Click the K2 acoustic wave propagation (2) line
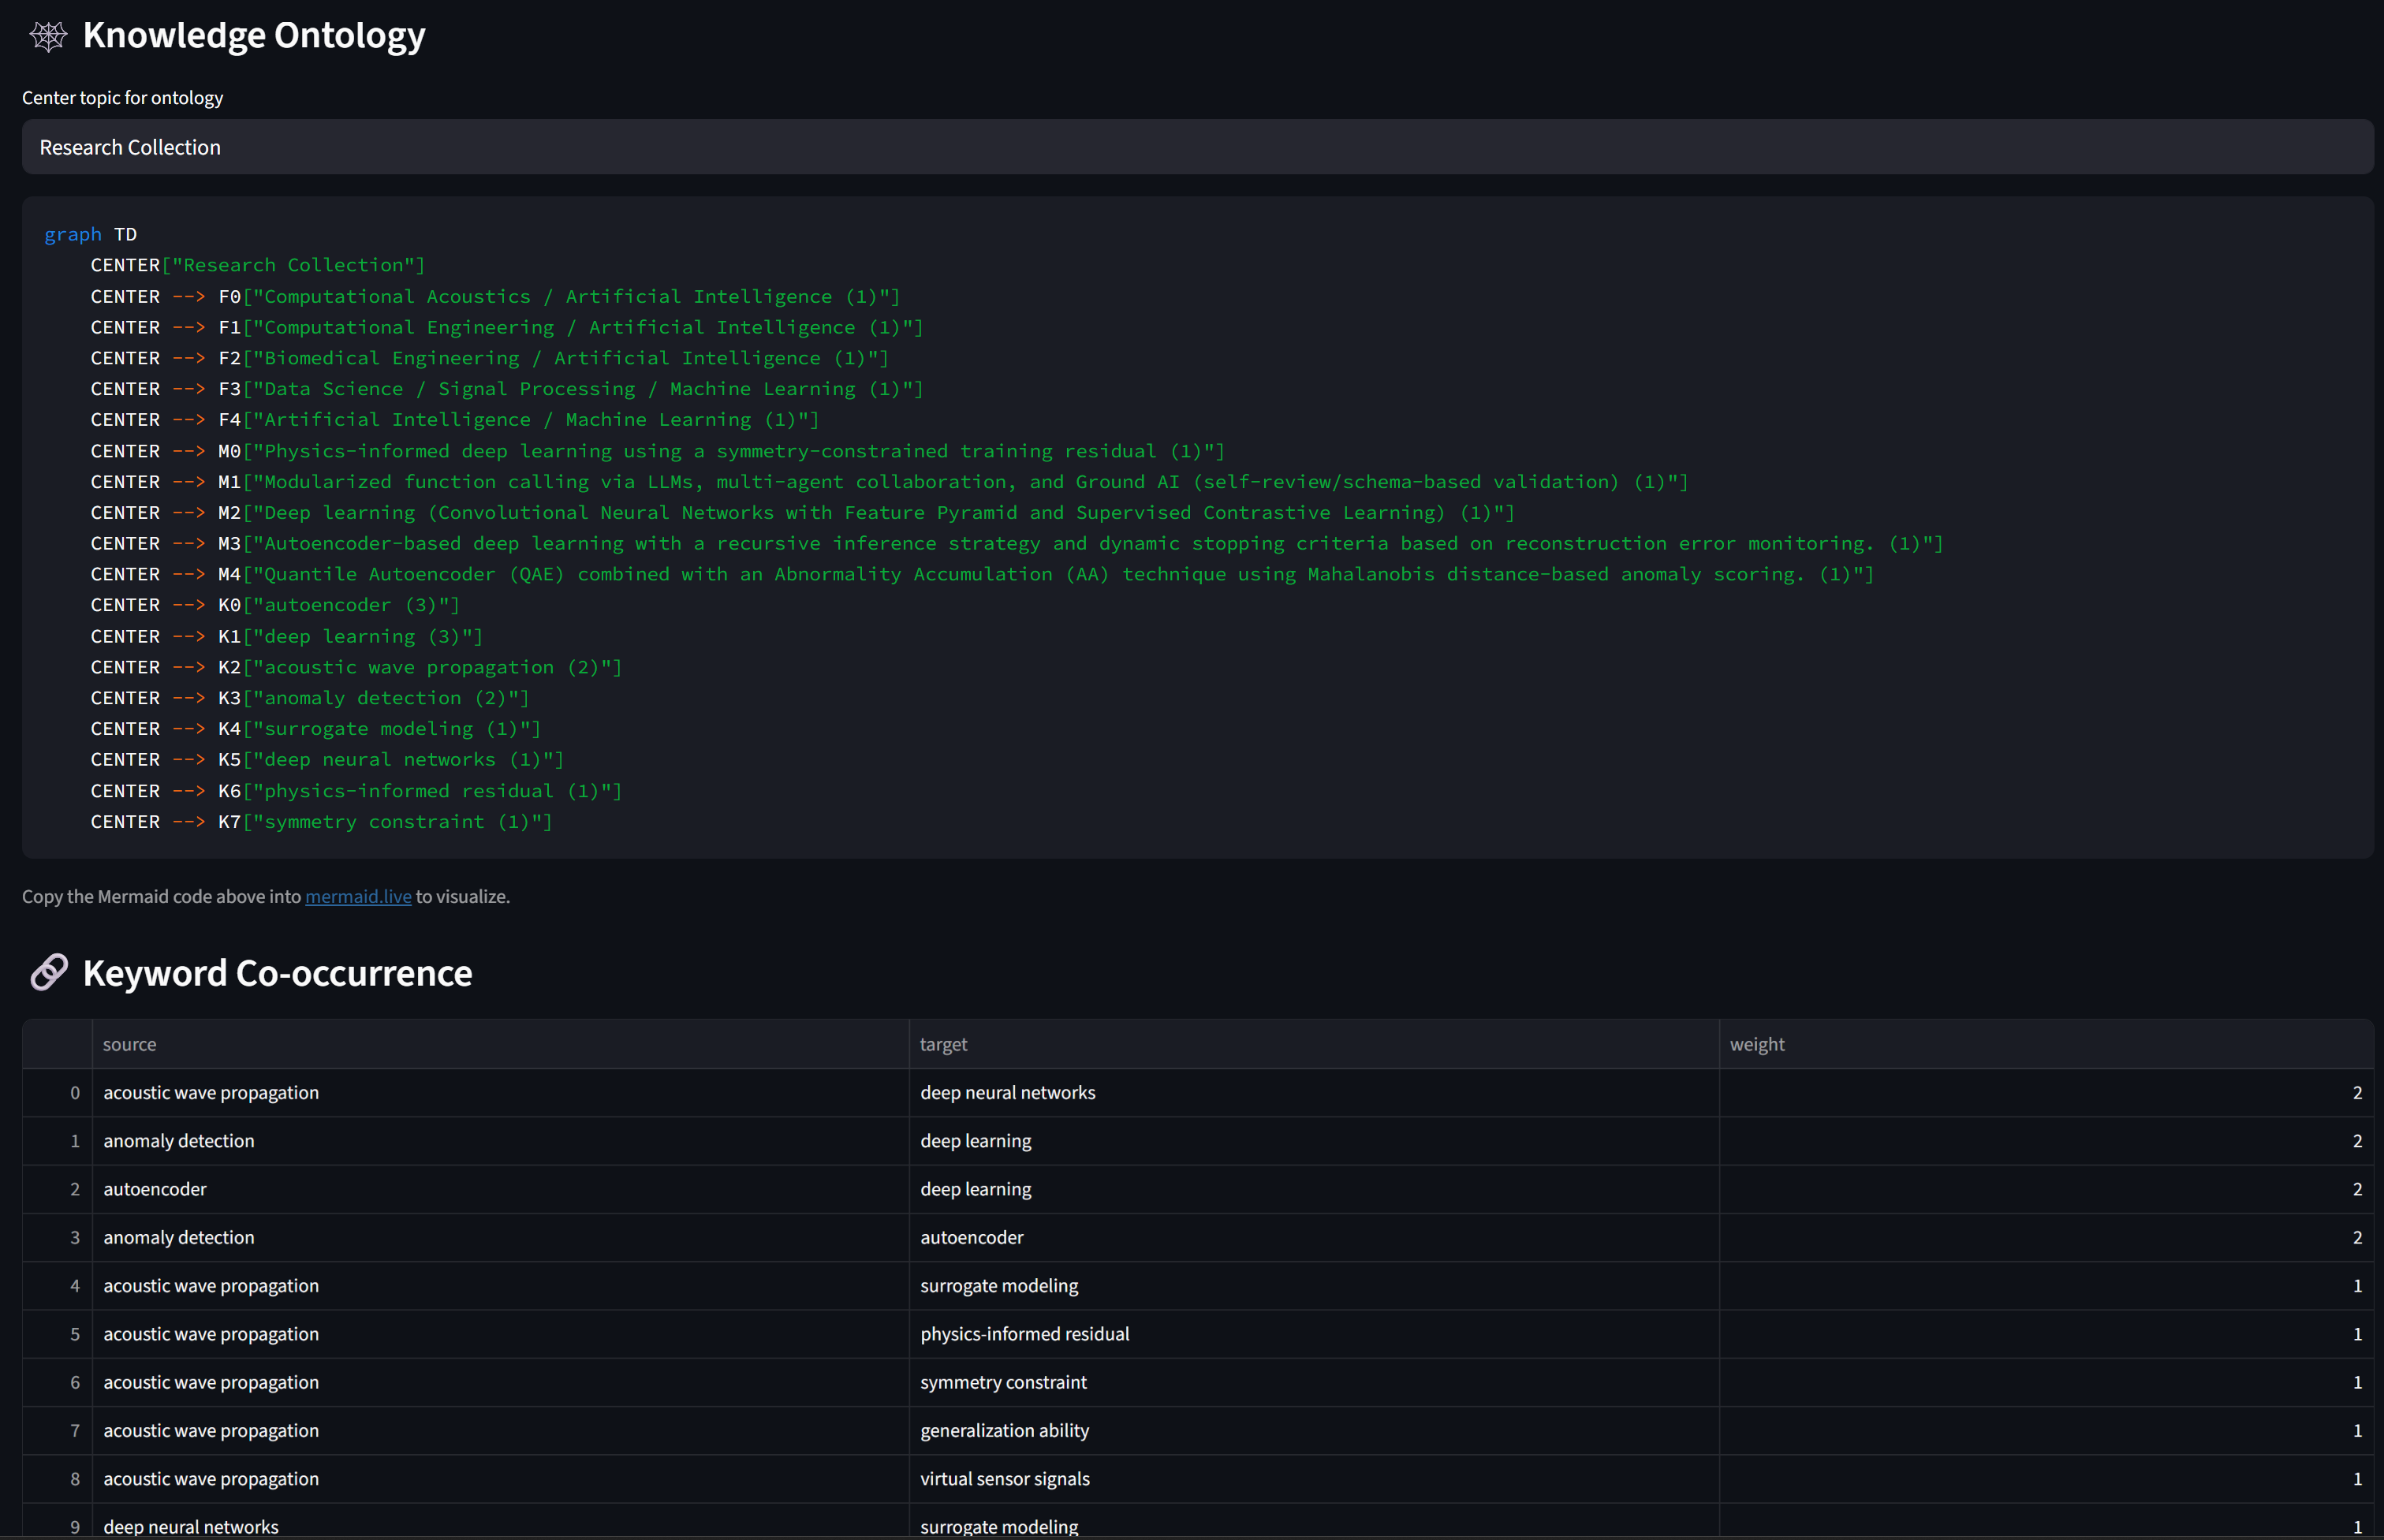This screenshot has width=2384, height=1540. [x=356, y=667]
